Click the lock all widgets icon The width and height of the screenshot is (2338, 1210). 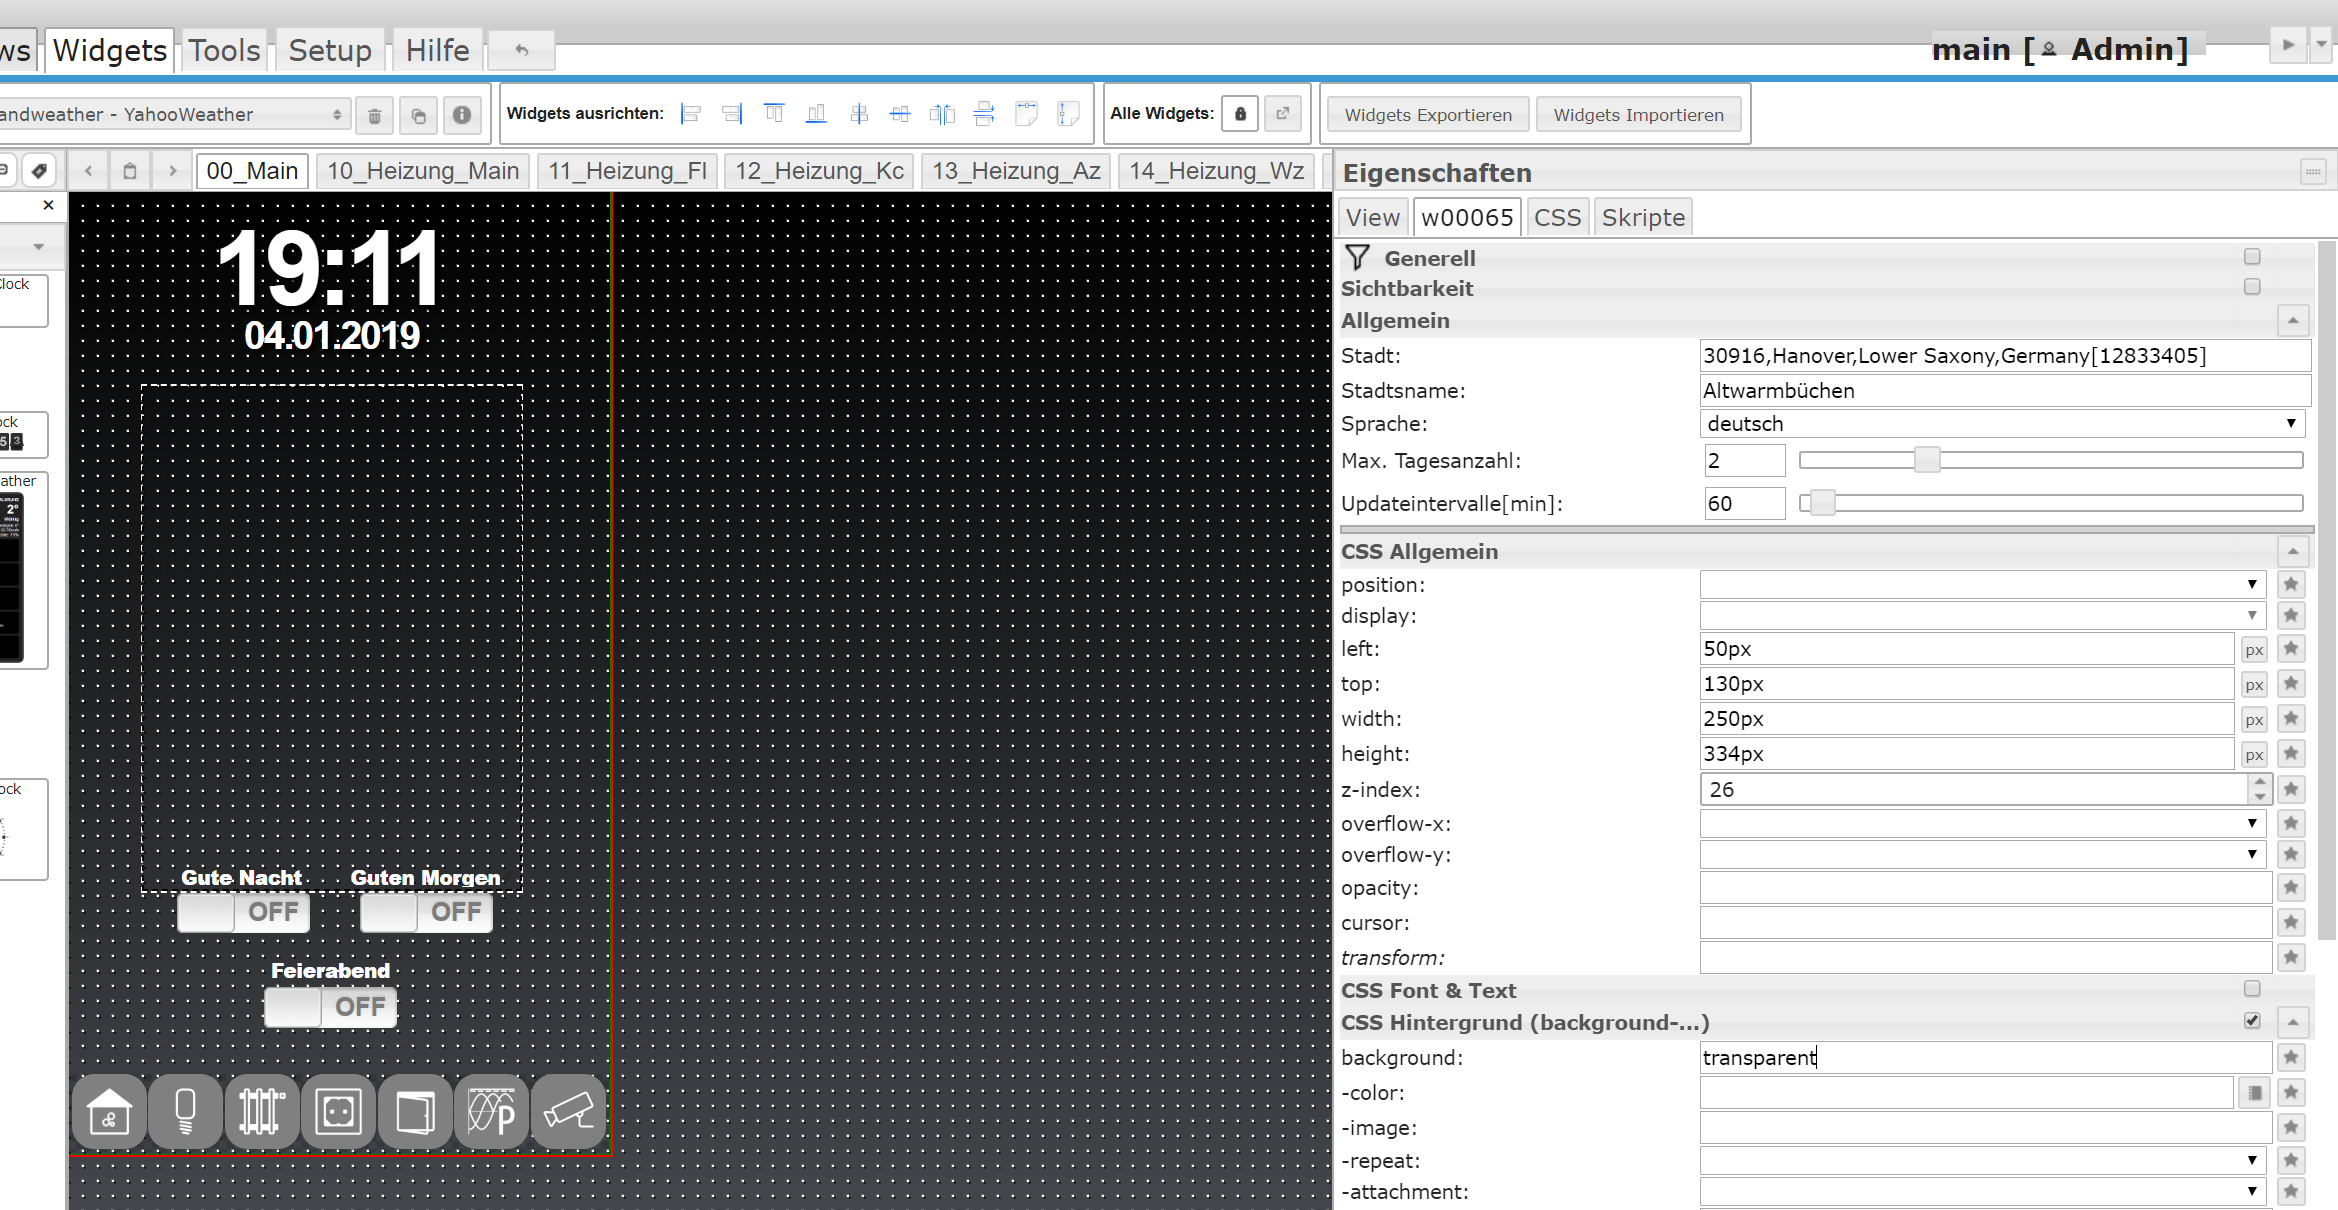[1240, 114]
